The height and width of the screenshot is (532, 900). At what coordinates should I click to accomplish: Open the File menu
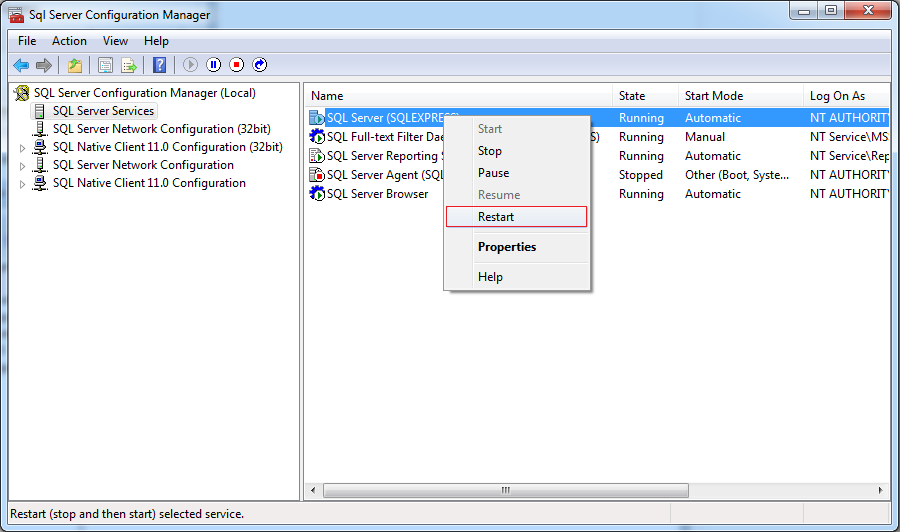[x=27, y=41]
